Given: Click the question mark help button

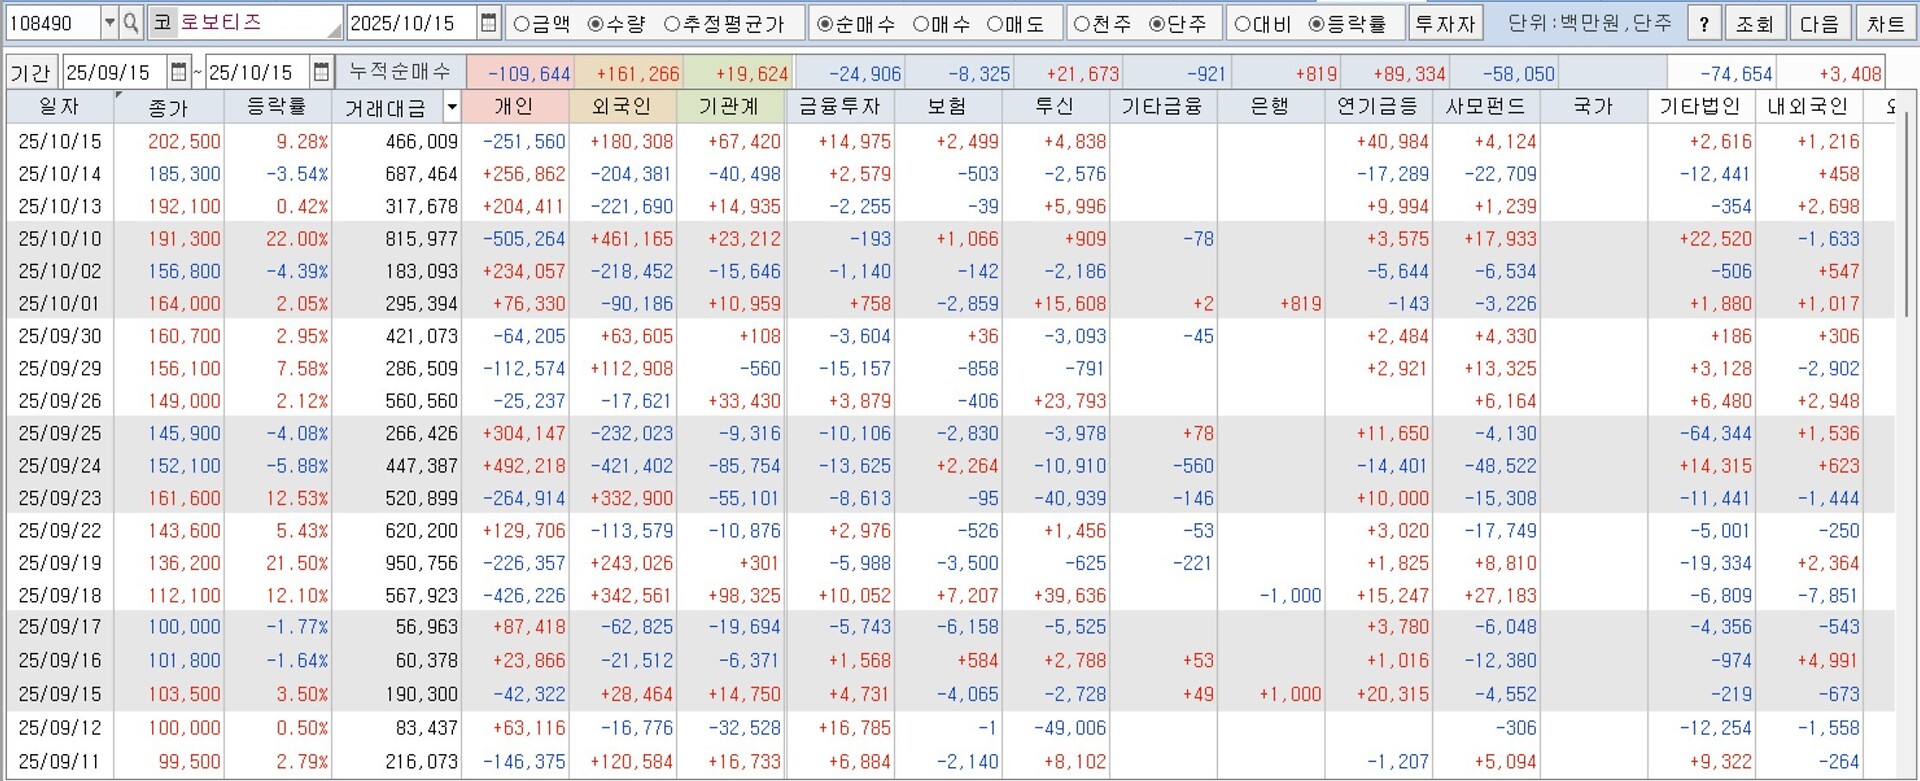Looking at the screenshot, I should 1704,23.
